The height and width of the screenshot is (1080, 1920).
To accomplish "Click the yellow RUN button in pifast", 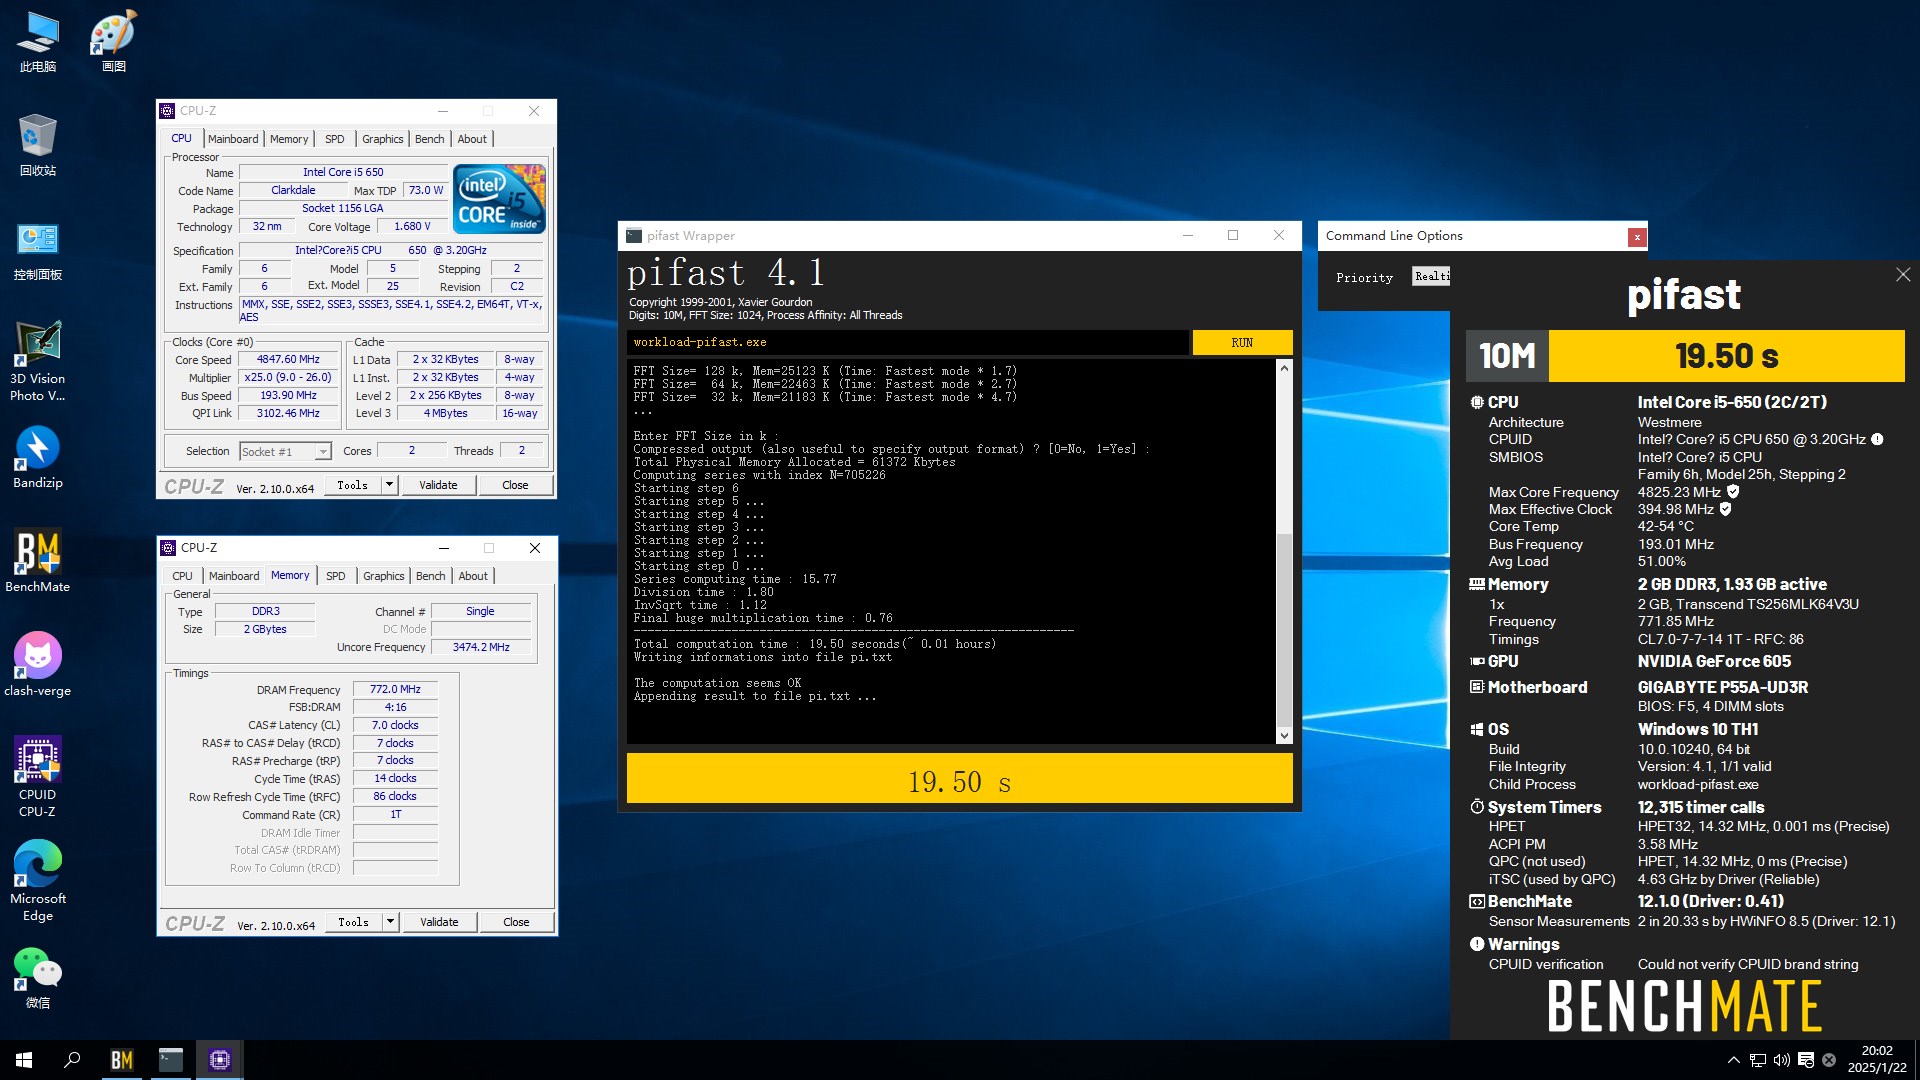I will pos(1242,342).
